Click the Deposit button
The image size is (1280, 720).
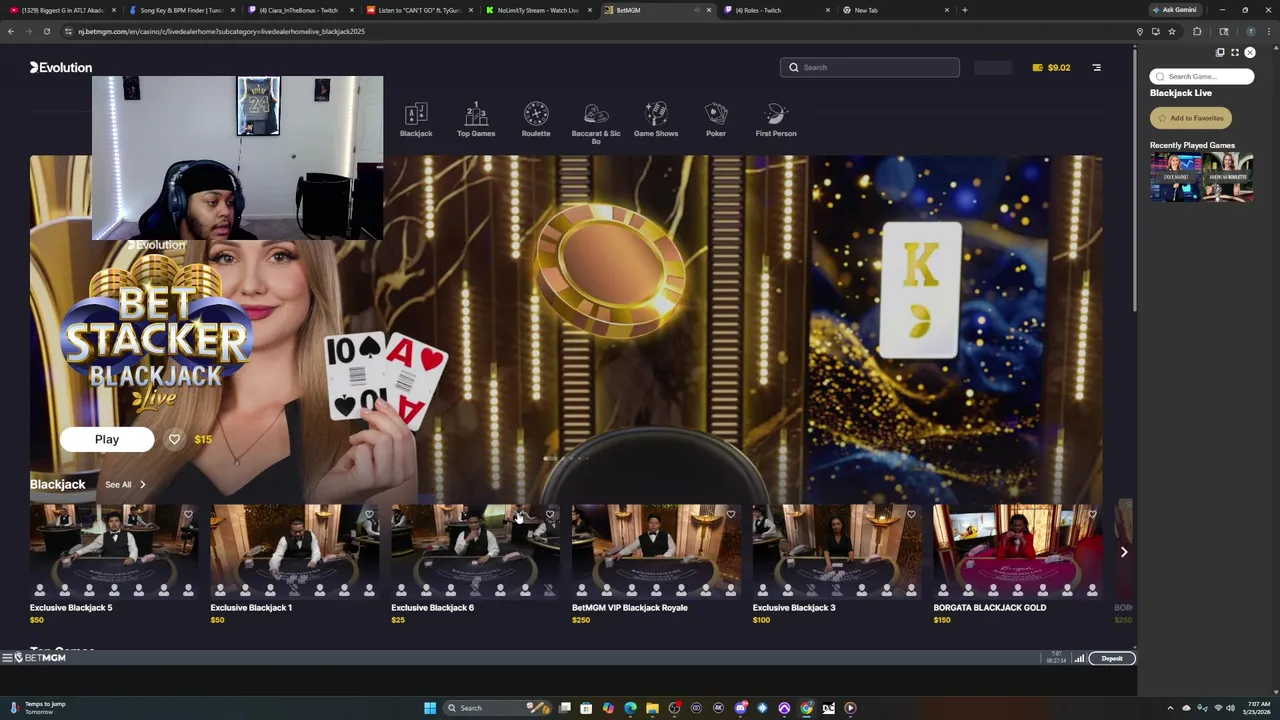point(1112,658)
